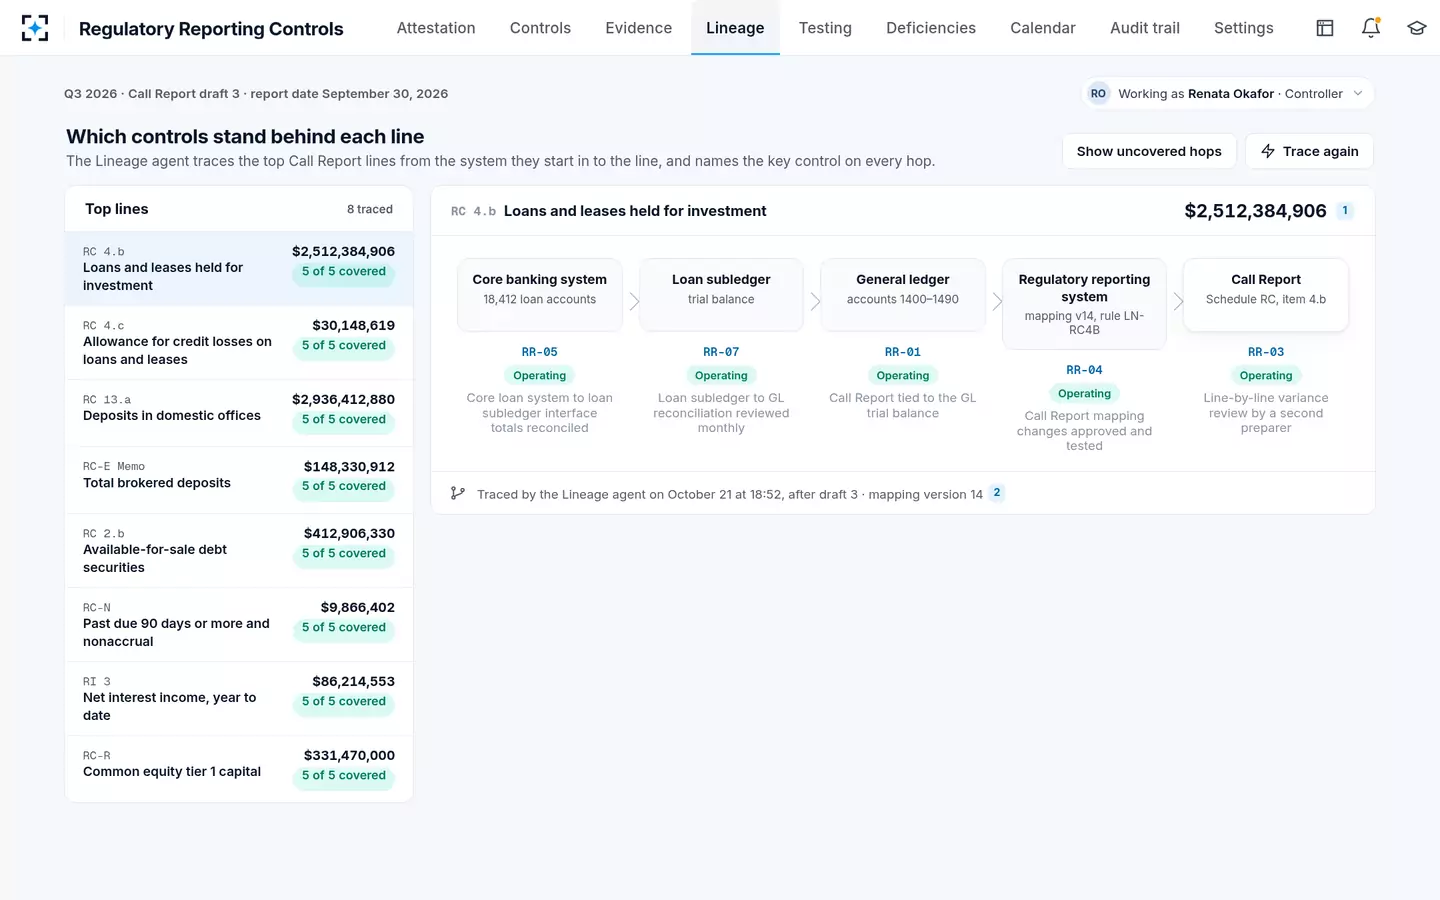The image size is (1440, 900).
Task: Open control link RR-04
Action: click(1084, 370)
